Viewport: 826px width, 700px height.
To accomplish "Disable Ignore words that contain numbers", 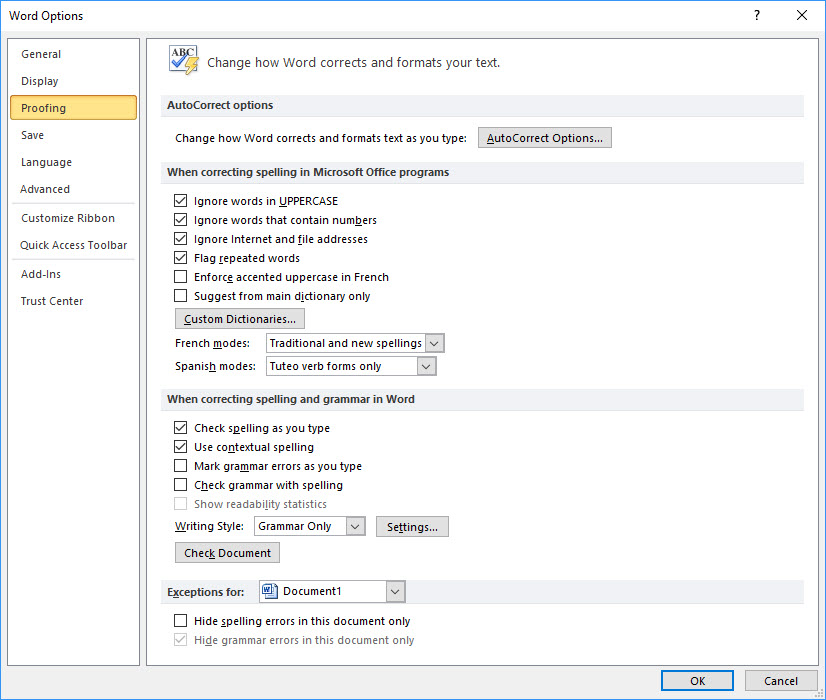I will coord(181,220).
